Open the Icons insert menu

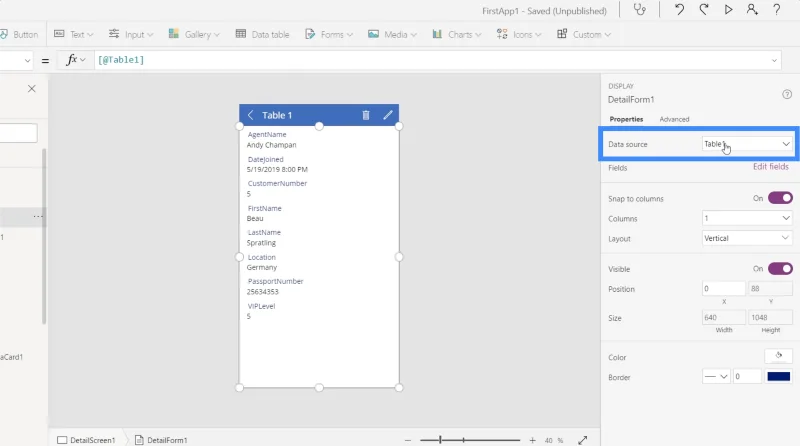click(x=519, y=34)
